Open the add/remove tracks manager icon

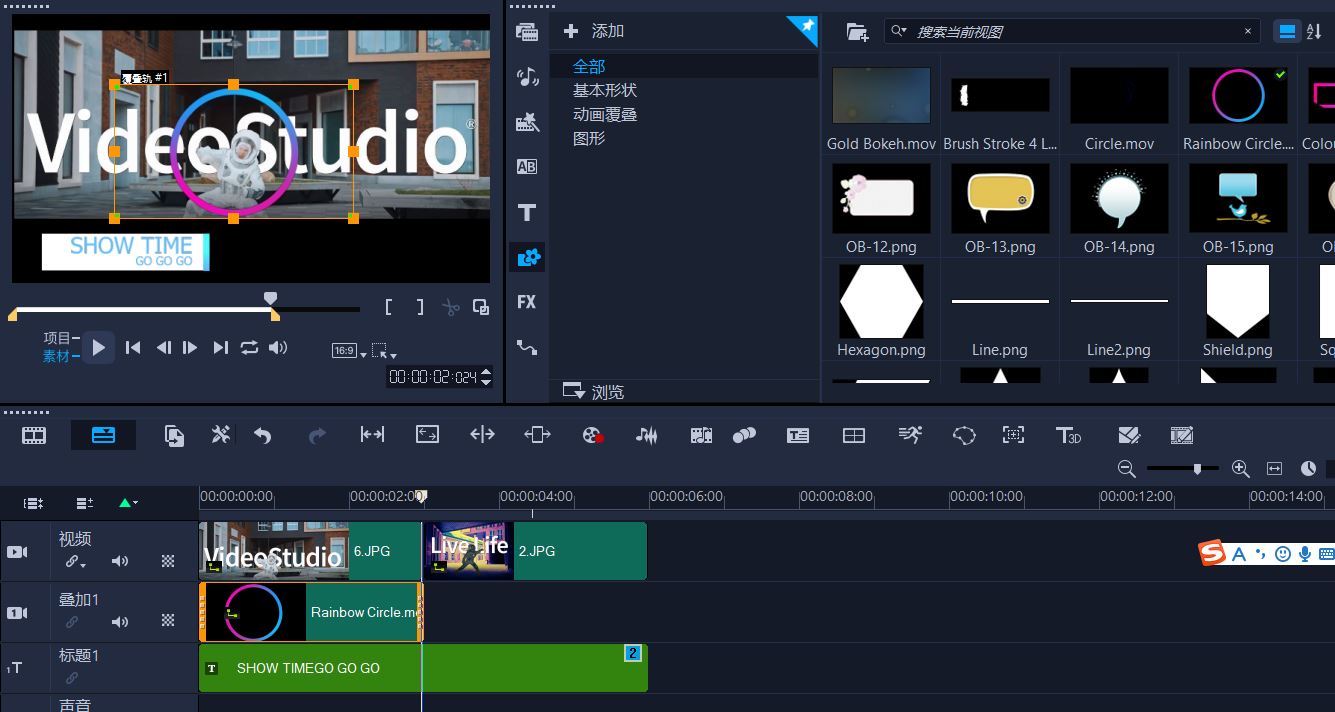(x=85, y=503)
